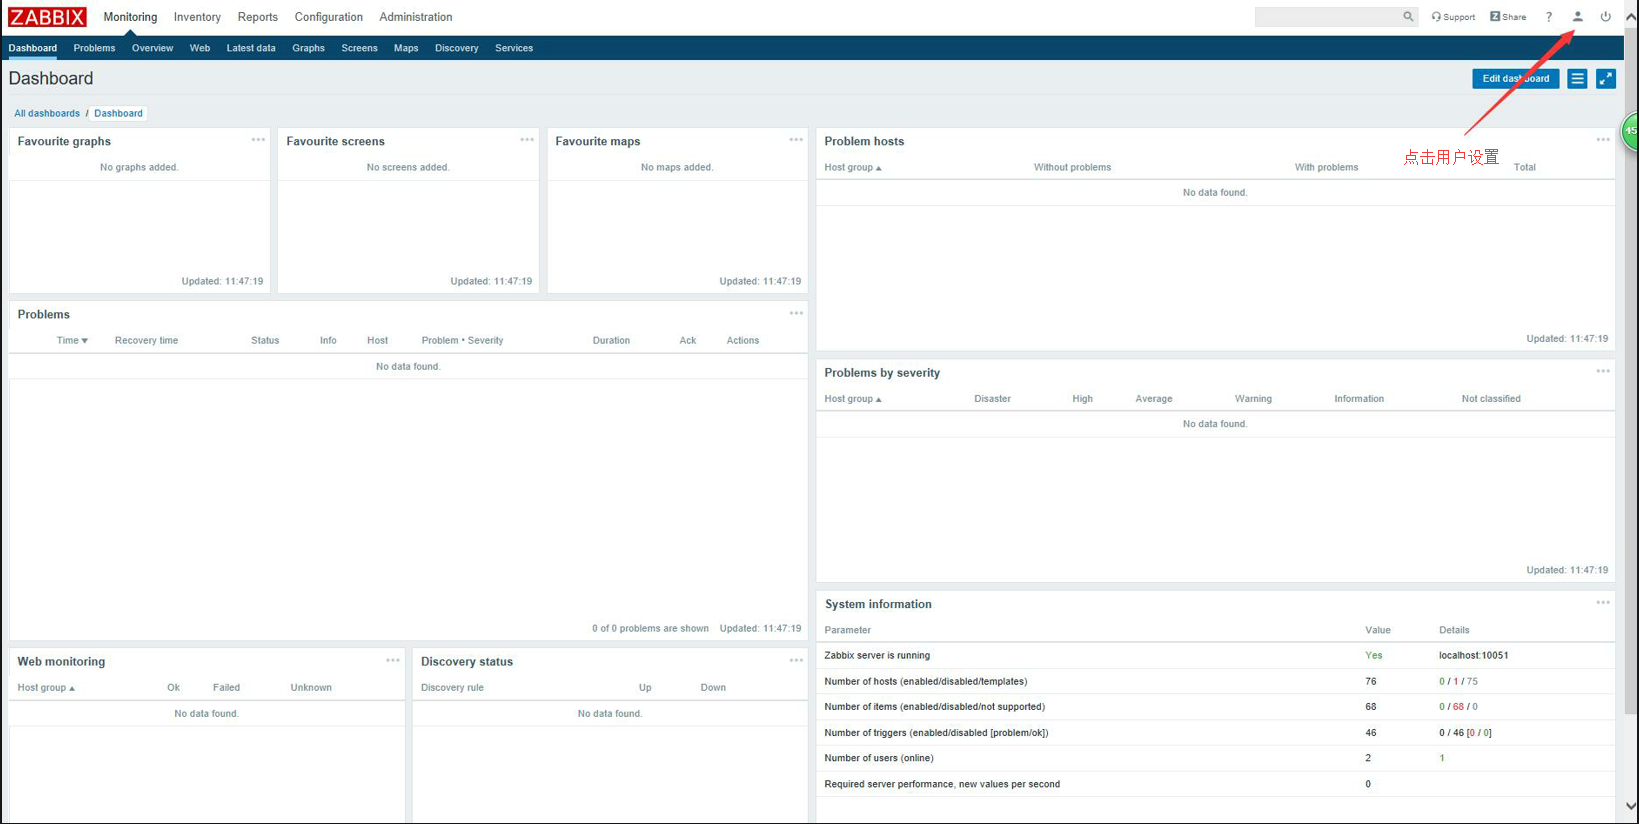Click the Discovery rule column header

[x=452, y=688]
